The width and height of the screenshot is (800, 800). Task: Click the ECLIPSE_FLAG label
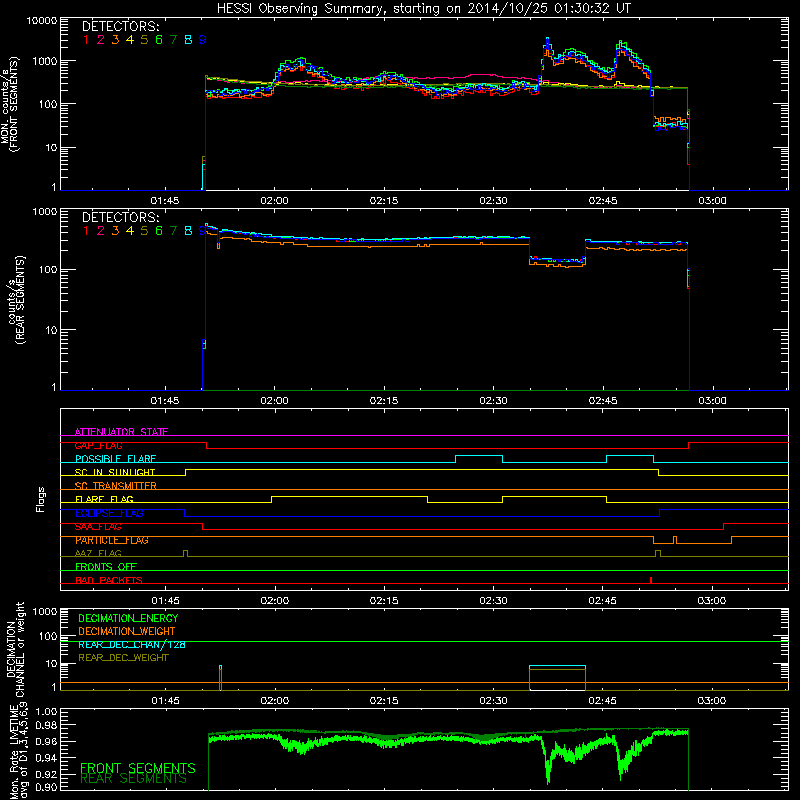(x=109, y=513)
